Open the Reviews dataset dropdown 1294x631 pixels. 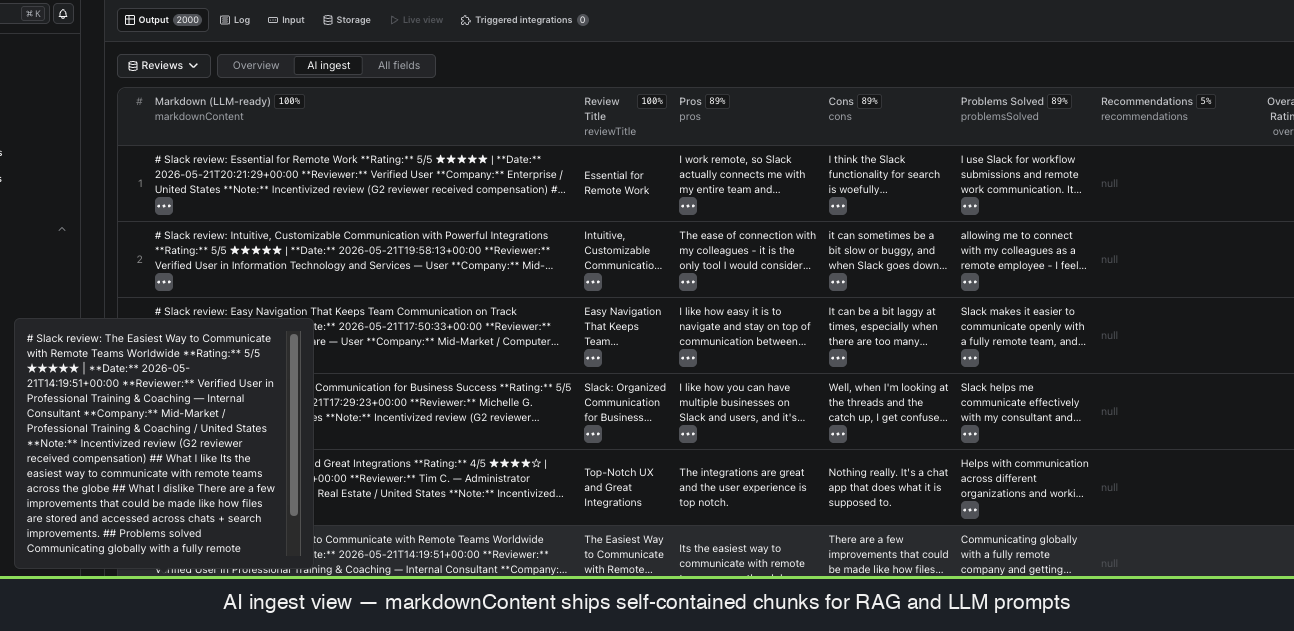164,66
